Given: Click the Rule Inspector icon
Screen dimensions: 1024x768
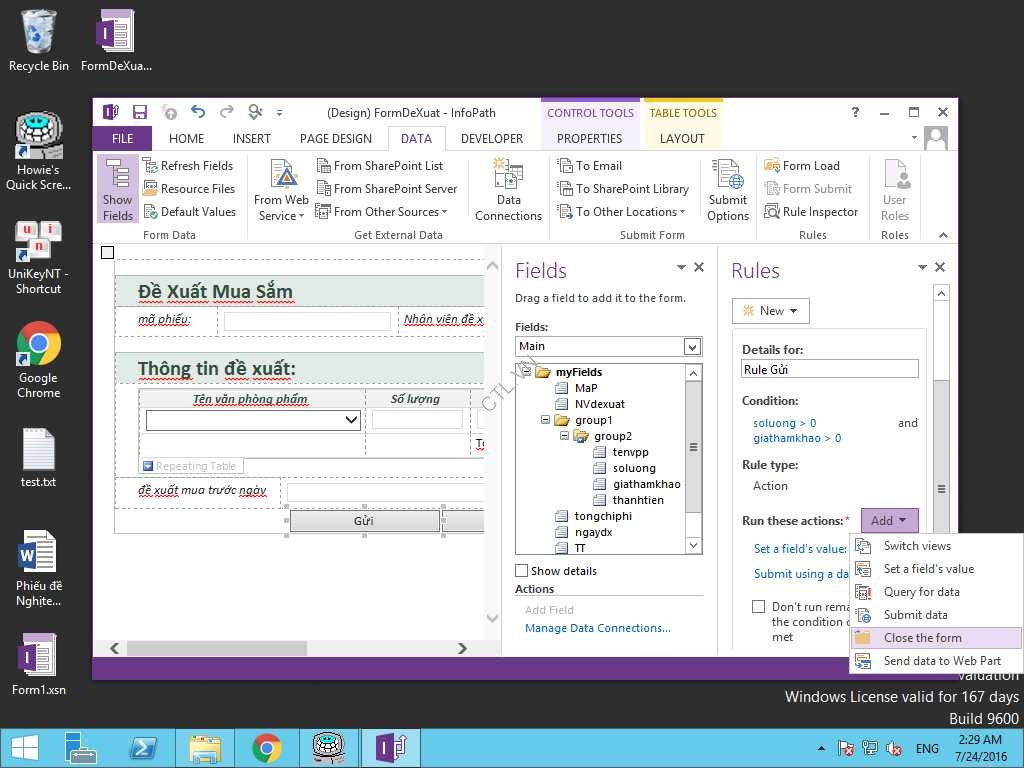Looking at the screenshot, I should coord(772,212).
